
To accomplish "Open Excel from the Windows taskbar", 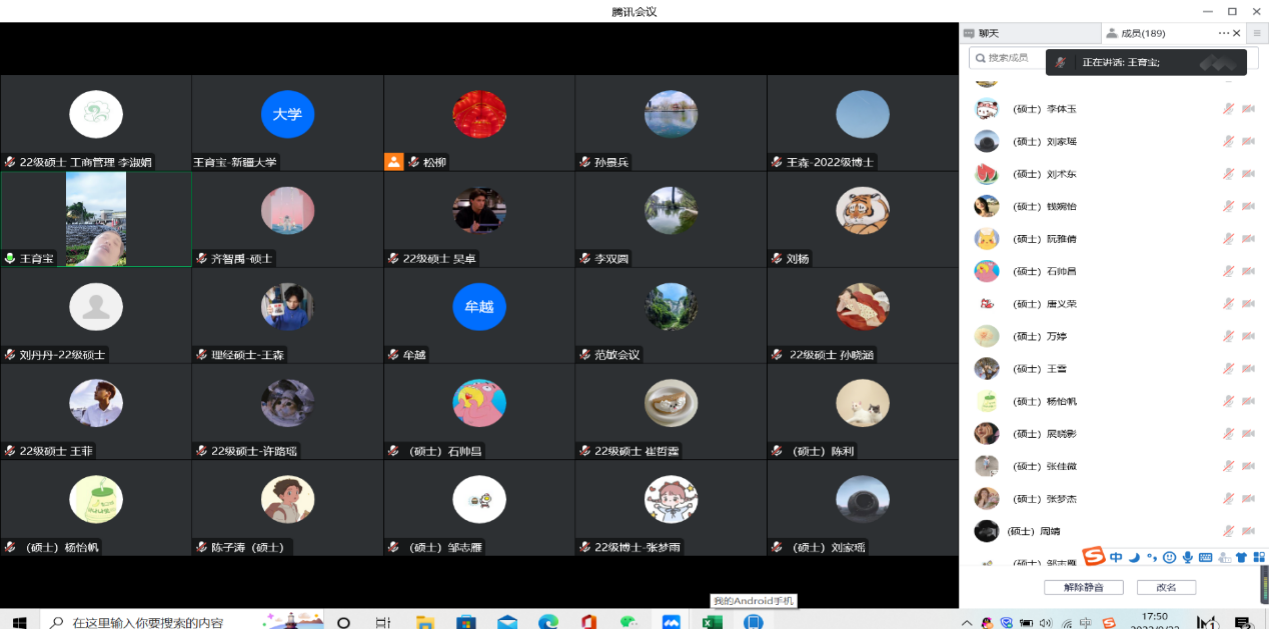I will pyautogui.click(x=711, y=622).
